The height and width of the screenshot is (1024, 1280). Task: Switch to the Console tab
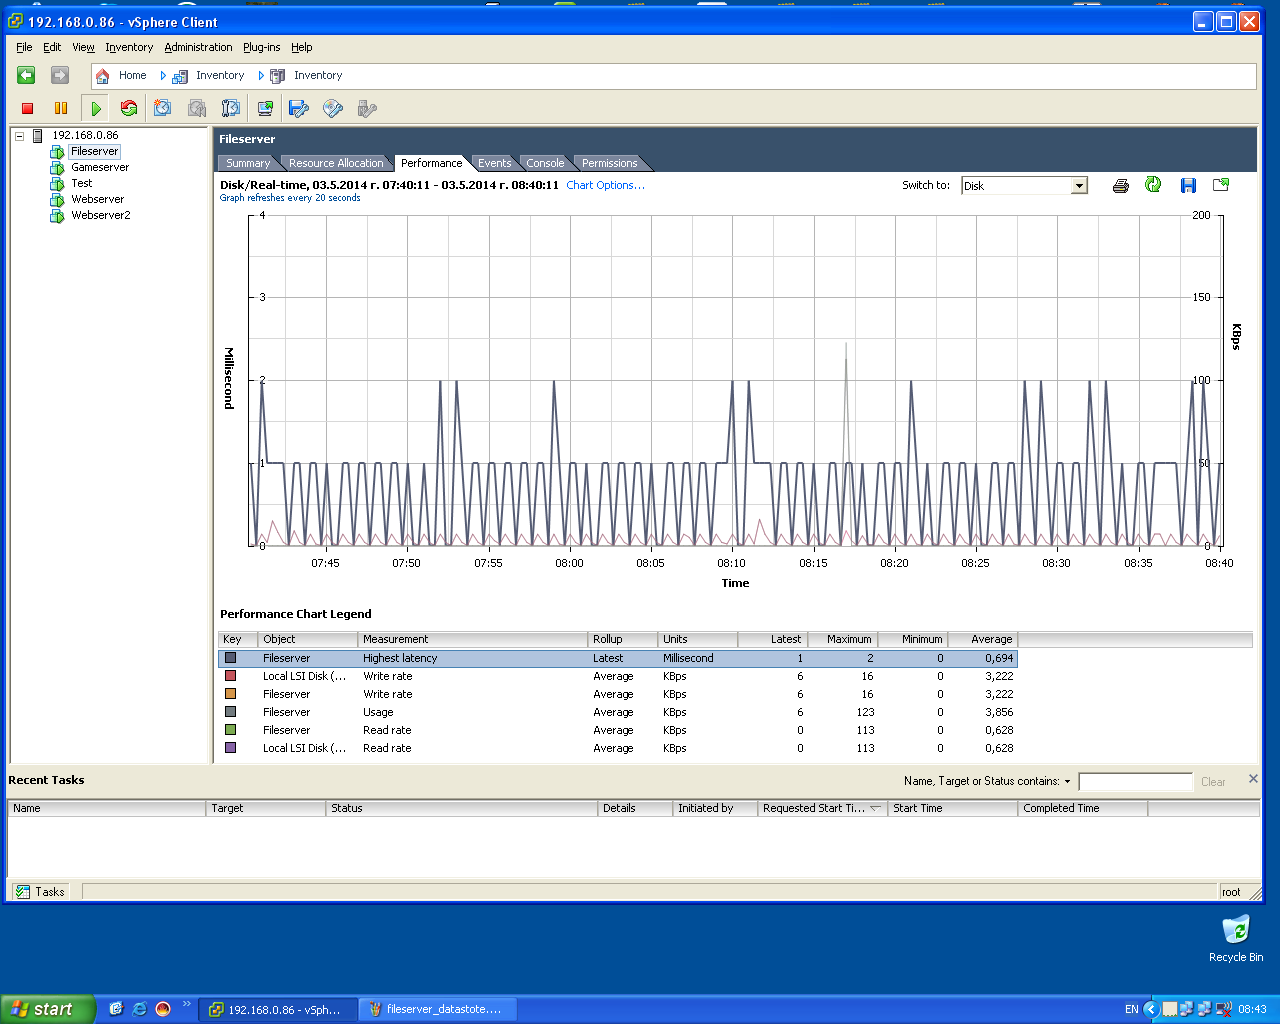[x=545, y=163]
